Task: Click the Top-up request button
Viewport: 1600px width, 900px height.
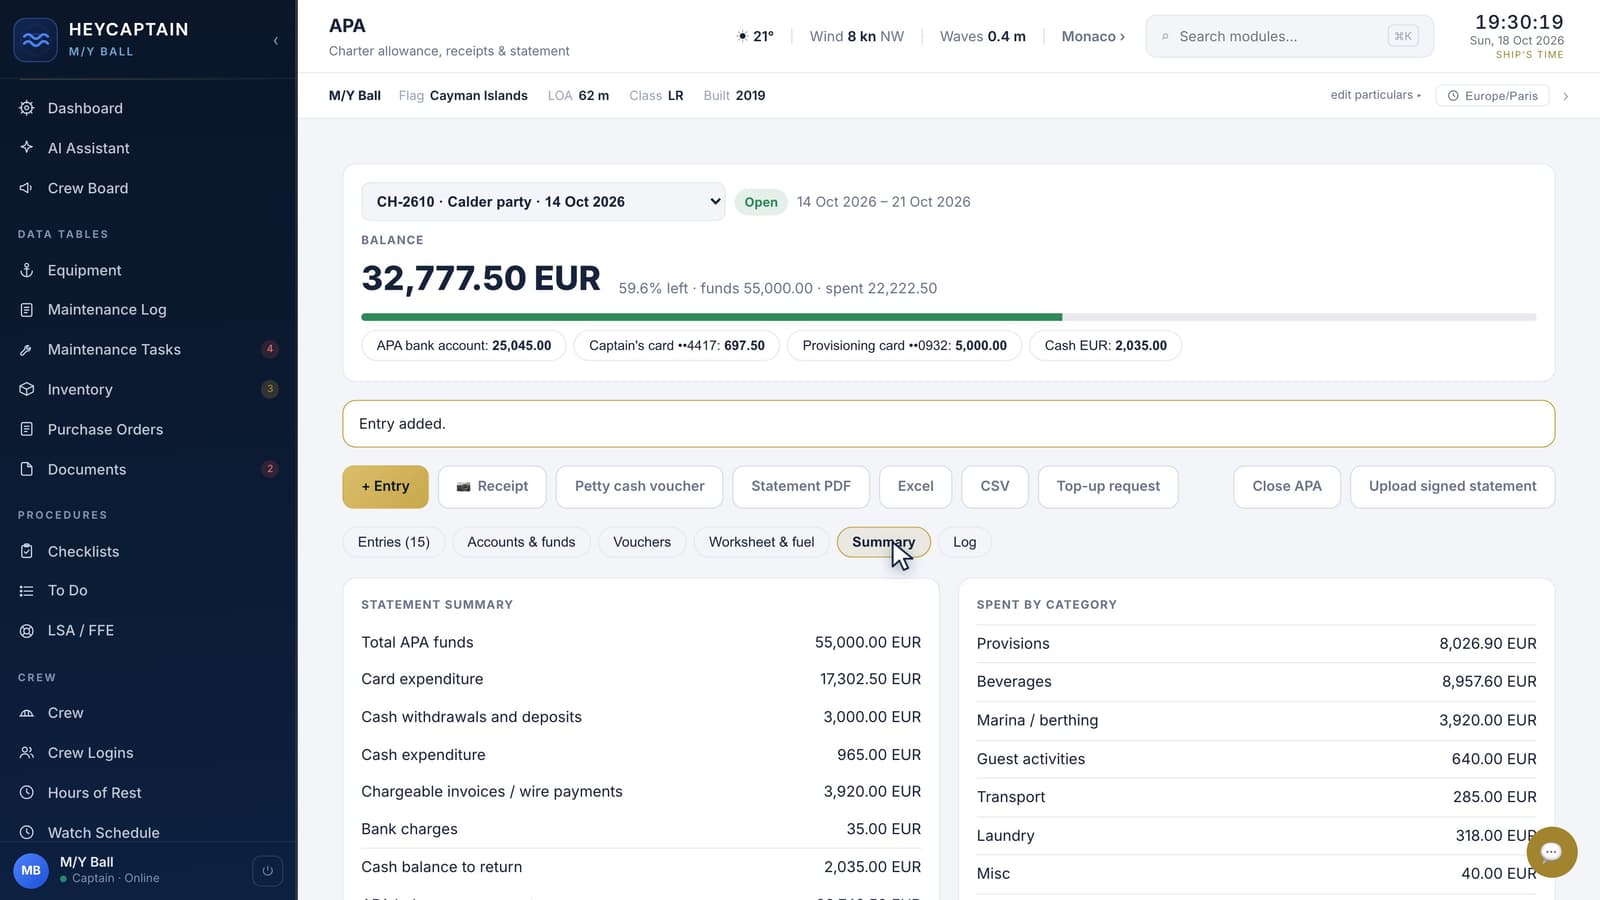Action: (1108, 487)
